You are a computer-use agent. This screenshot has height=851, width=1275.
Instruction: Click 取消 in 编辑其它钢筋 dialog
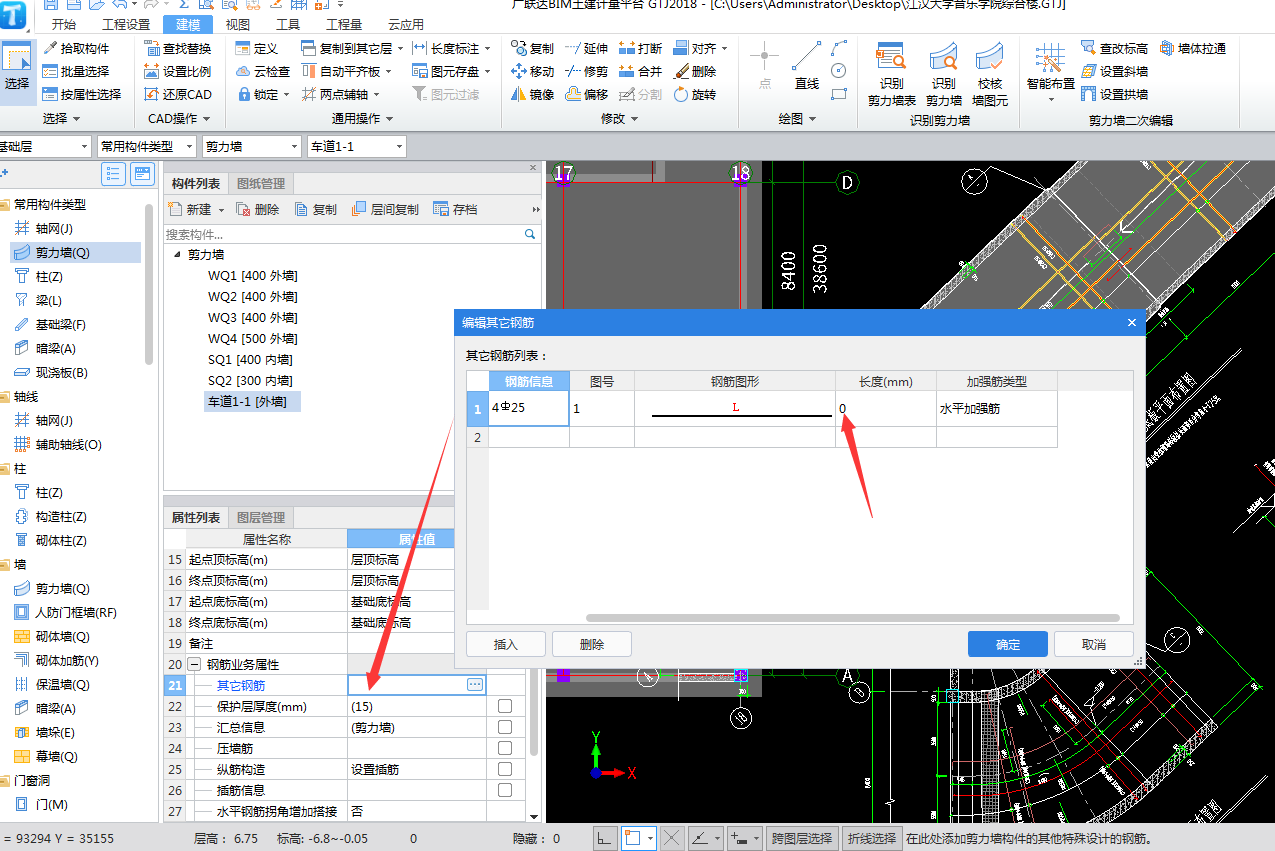pyautogui.click(x=1094, y=644)
